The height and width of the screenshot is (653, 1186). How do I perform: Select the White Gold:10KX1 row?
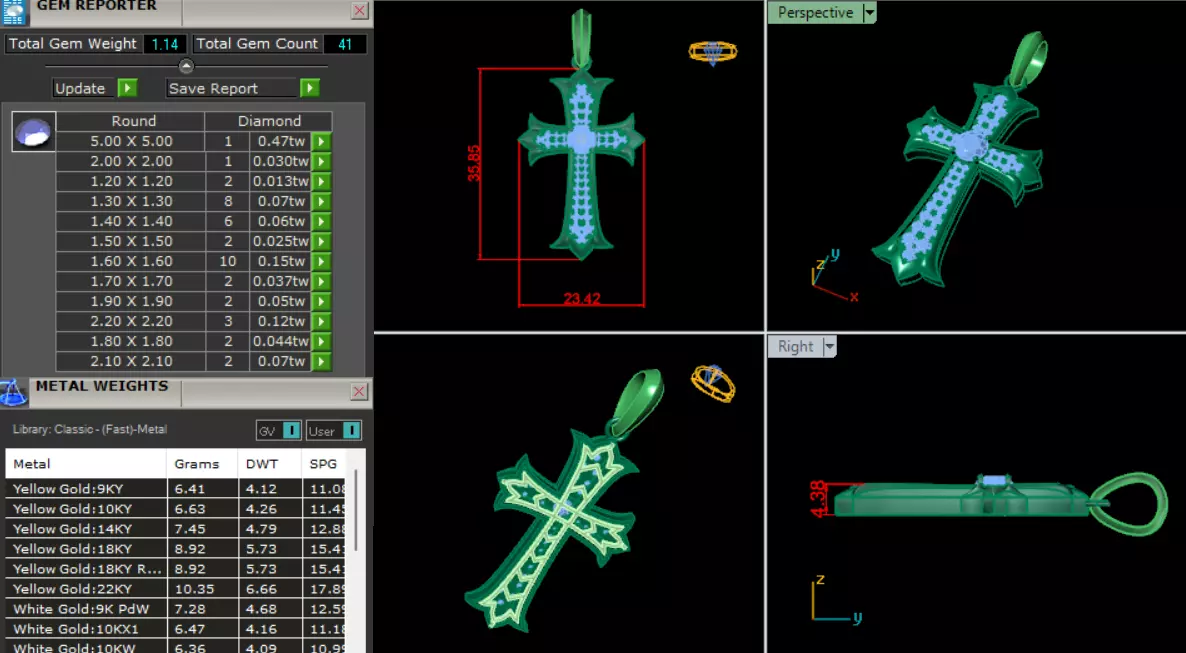tap(175, 629)
